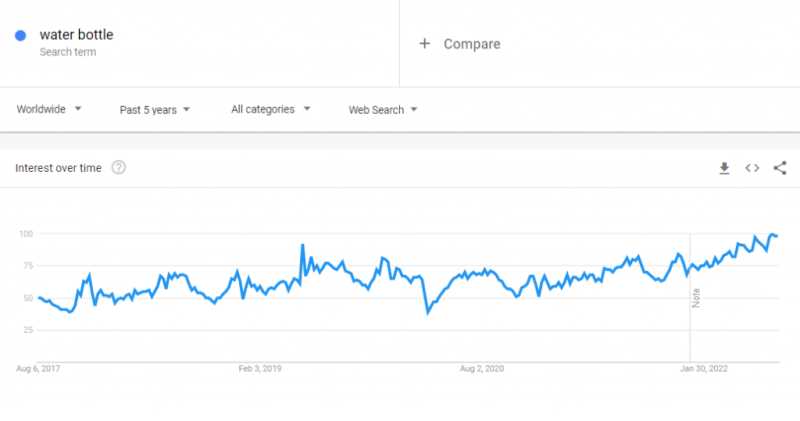Click the Feb 3, 2019 axis label
Viewport: 800px width, 421px height.
click(x=260, y=369)
